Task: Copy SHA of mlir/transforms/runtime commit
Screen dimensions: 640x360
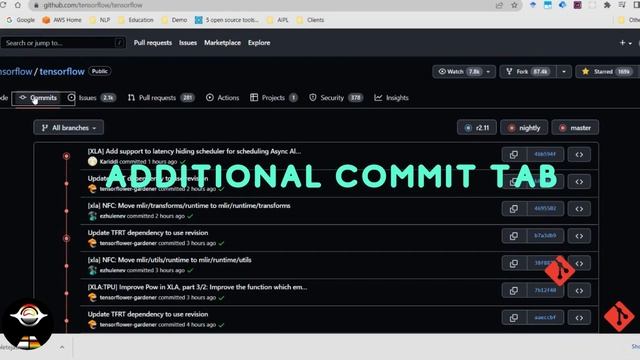Action: pos(514,209)
